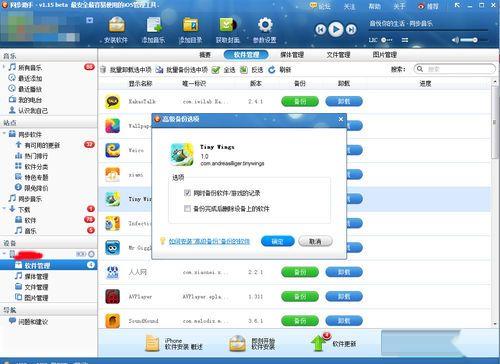The height and width of the screenshot is (364, 500).
Task: Check 同时备份软件/游戏的记录 checkbox
Action: [x=187, y=193]
